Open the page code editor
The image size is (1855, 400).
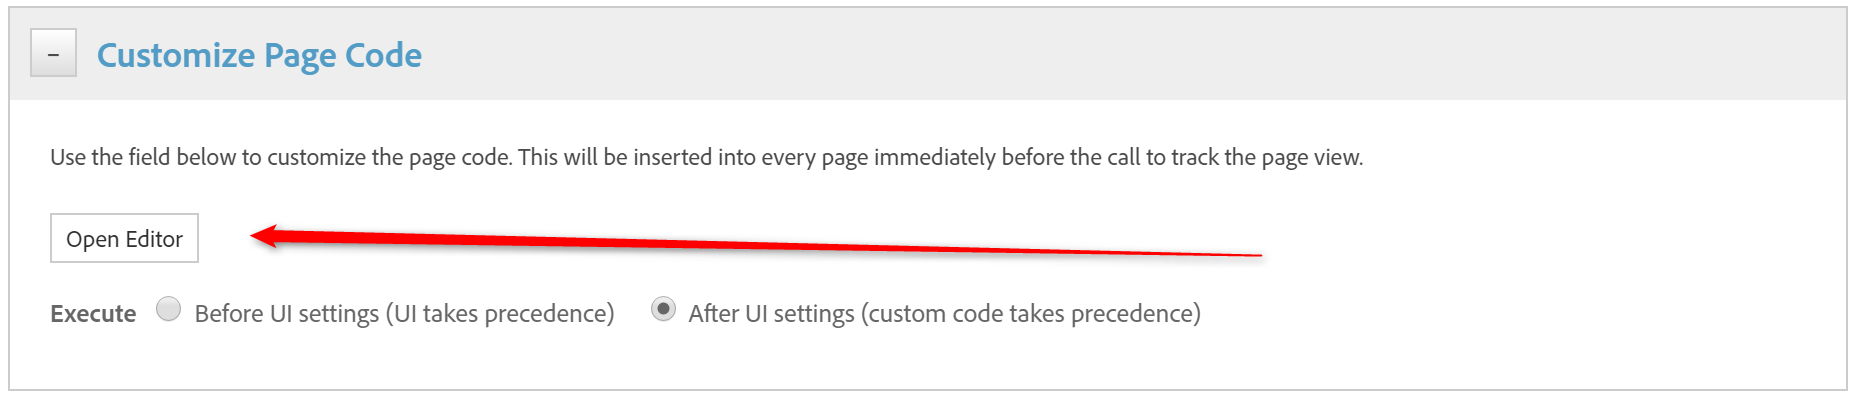(124, 239)
